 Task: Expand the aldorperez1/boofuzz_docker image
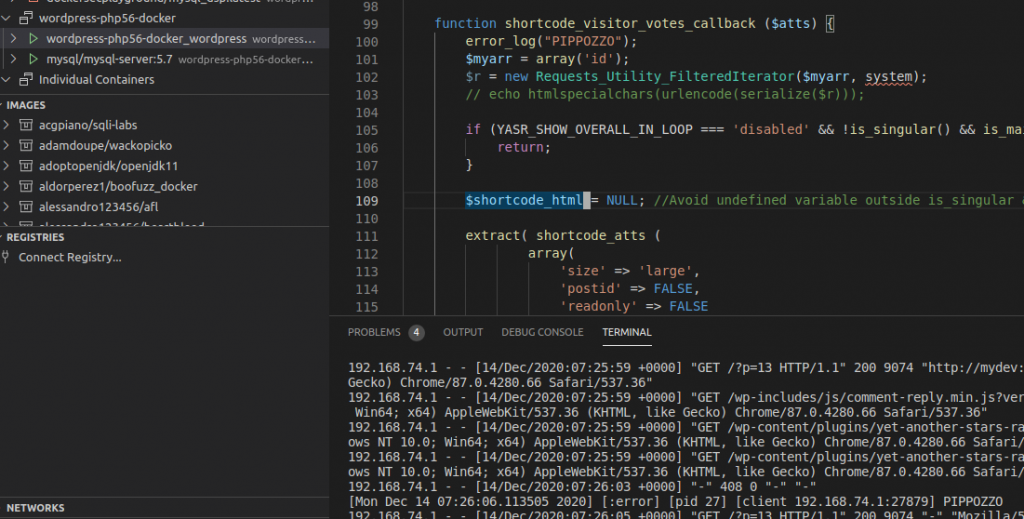[6, 186]
